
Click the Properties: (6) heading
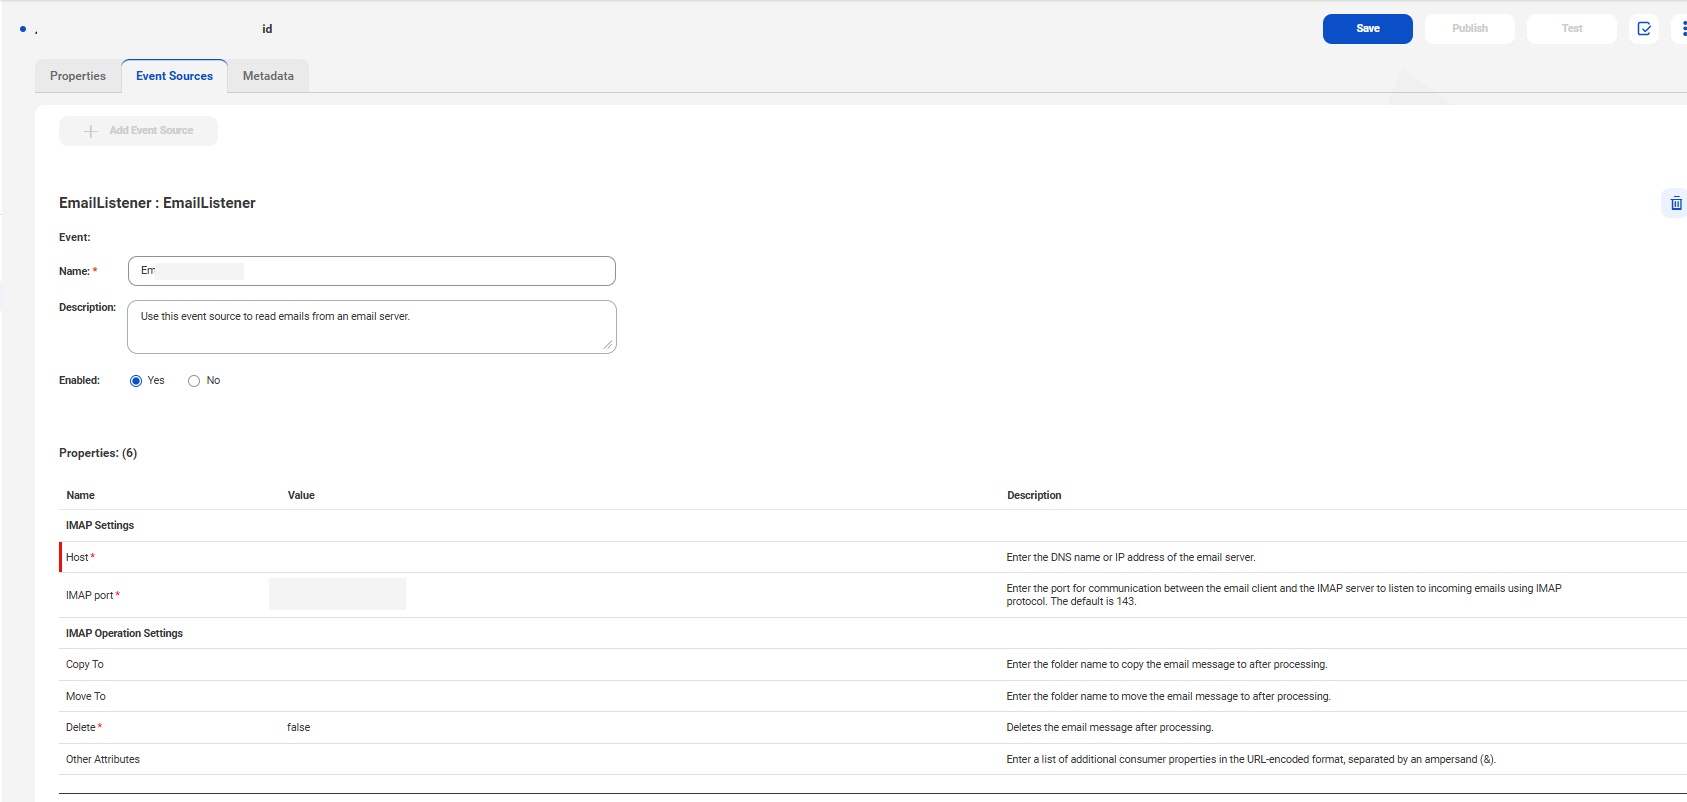[x=98, y=453]
